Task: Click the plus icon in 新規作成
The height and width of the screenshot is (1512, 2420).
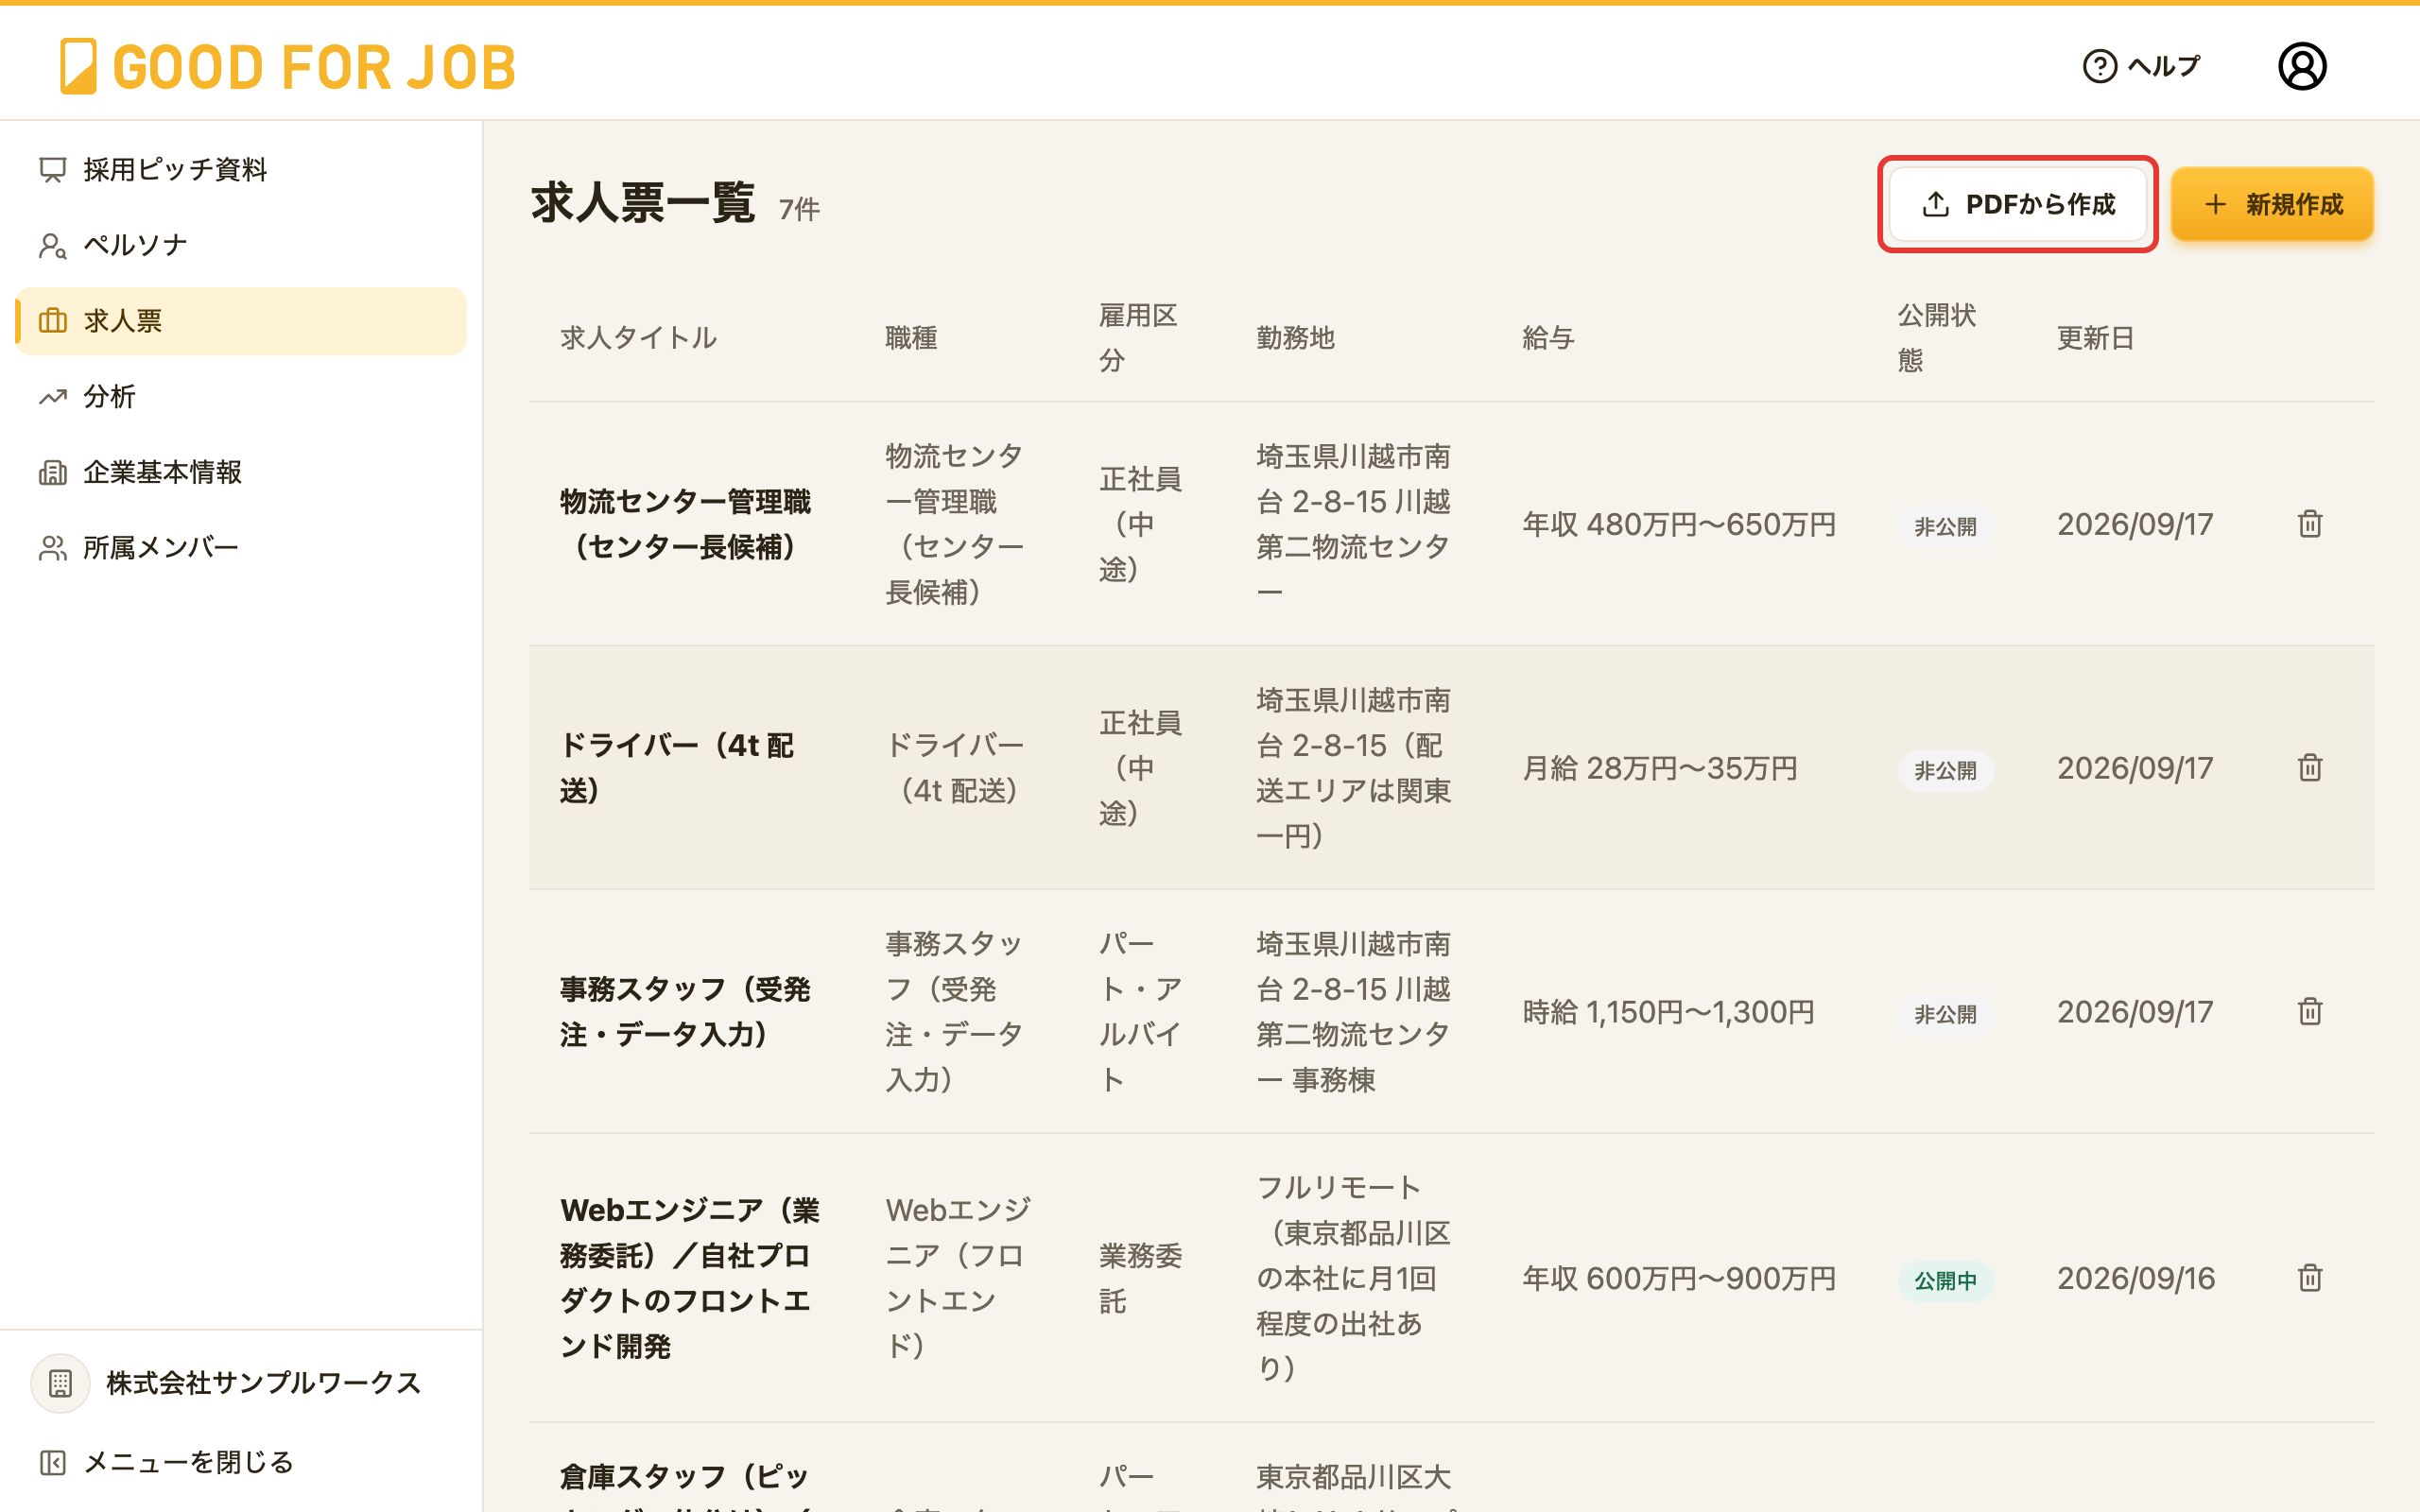Action: click(x=2216, y=204)
